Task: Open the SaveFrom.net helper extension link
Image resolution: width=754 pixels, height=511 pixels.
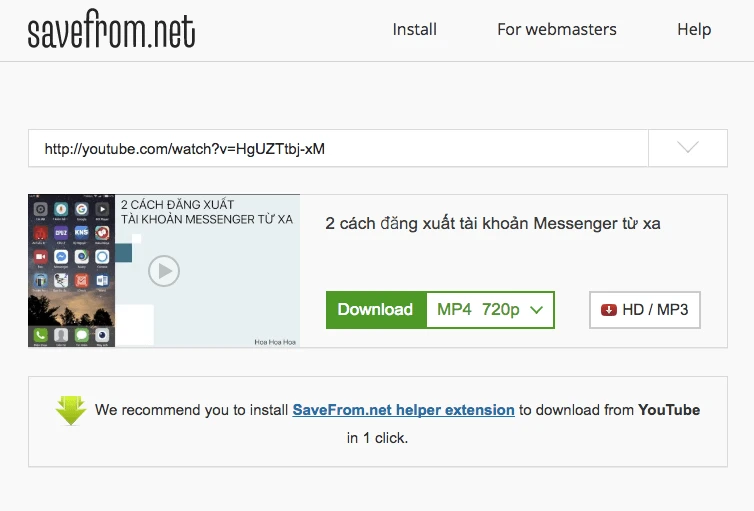Action: (x=403, y=410)
